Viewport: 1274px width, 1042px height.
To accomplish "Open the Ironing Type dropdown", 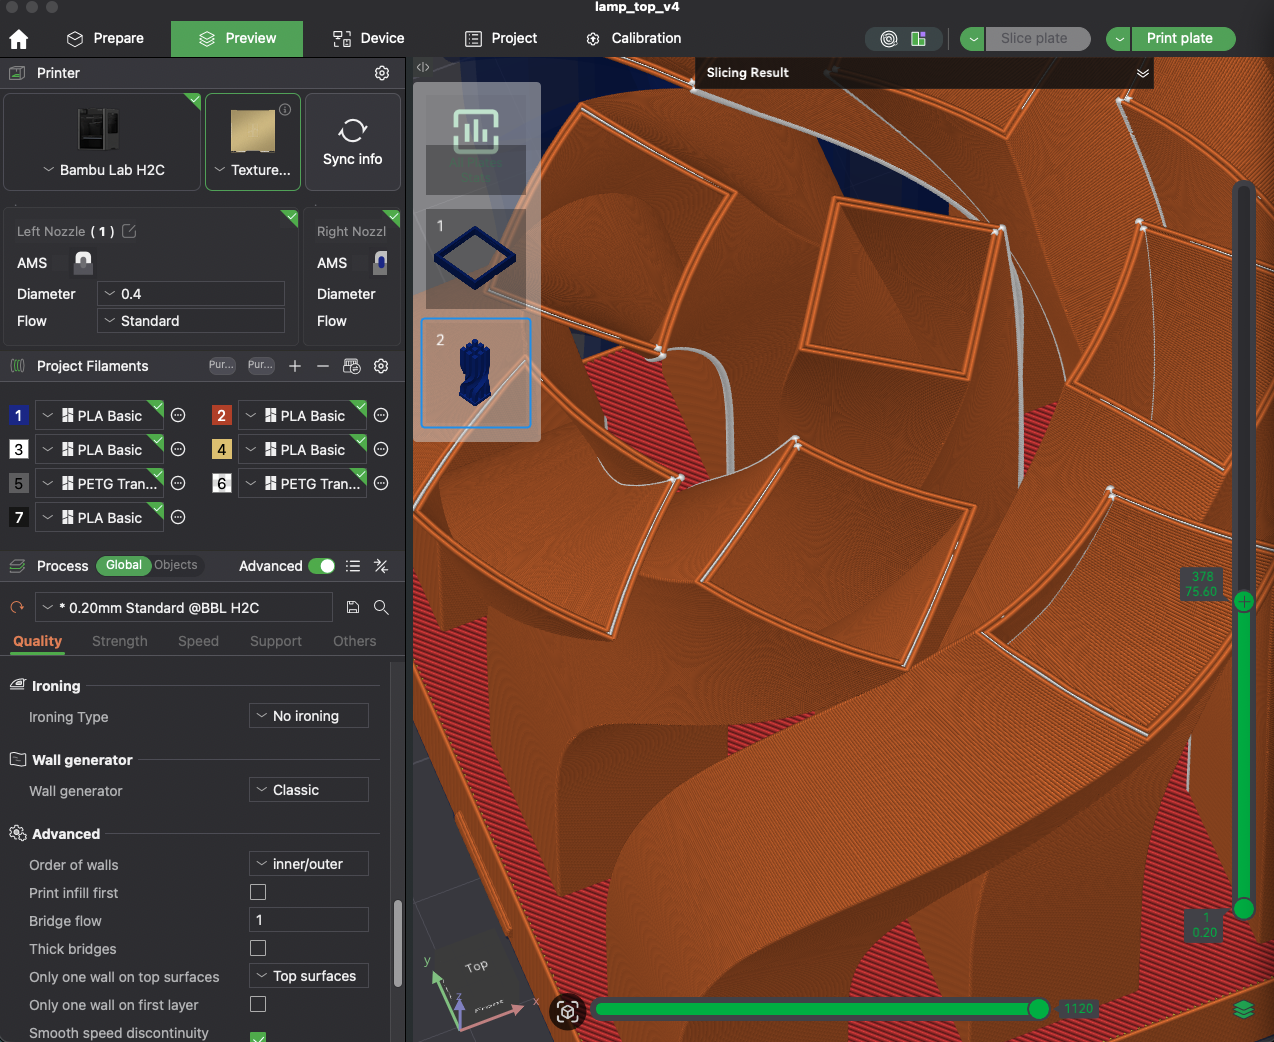I will click(308, 716).
